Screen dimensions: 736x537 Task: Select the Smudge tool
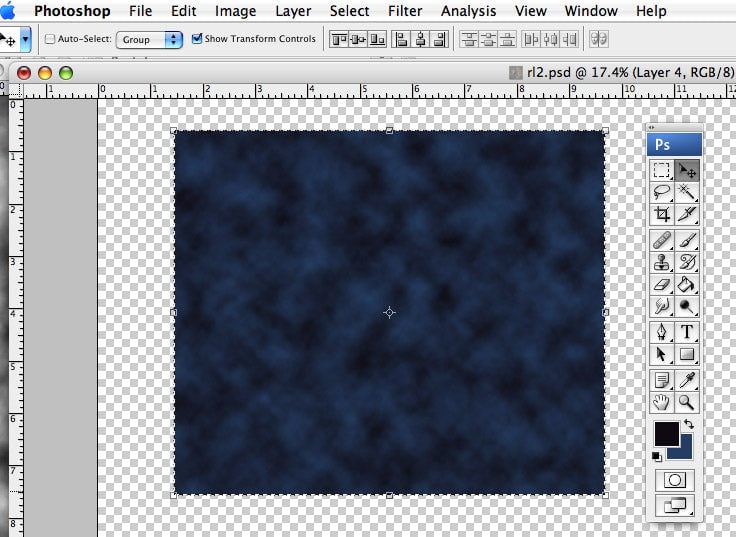pos(662,307)
